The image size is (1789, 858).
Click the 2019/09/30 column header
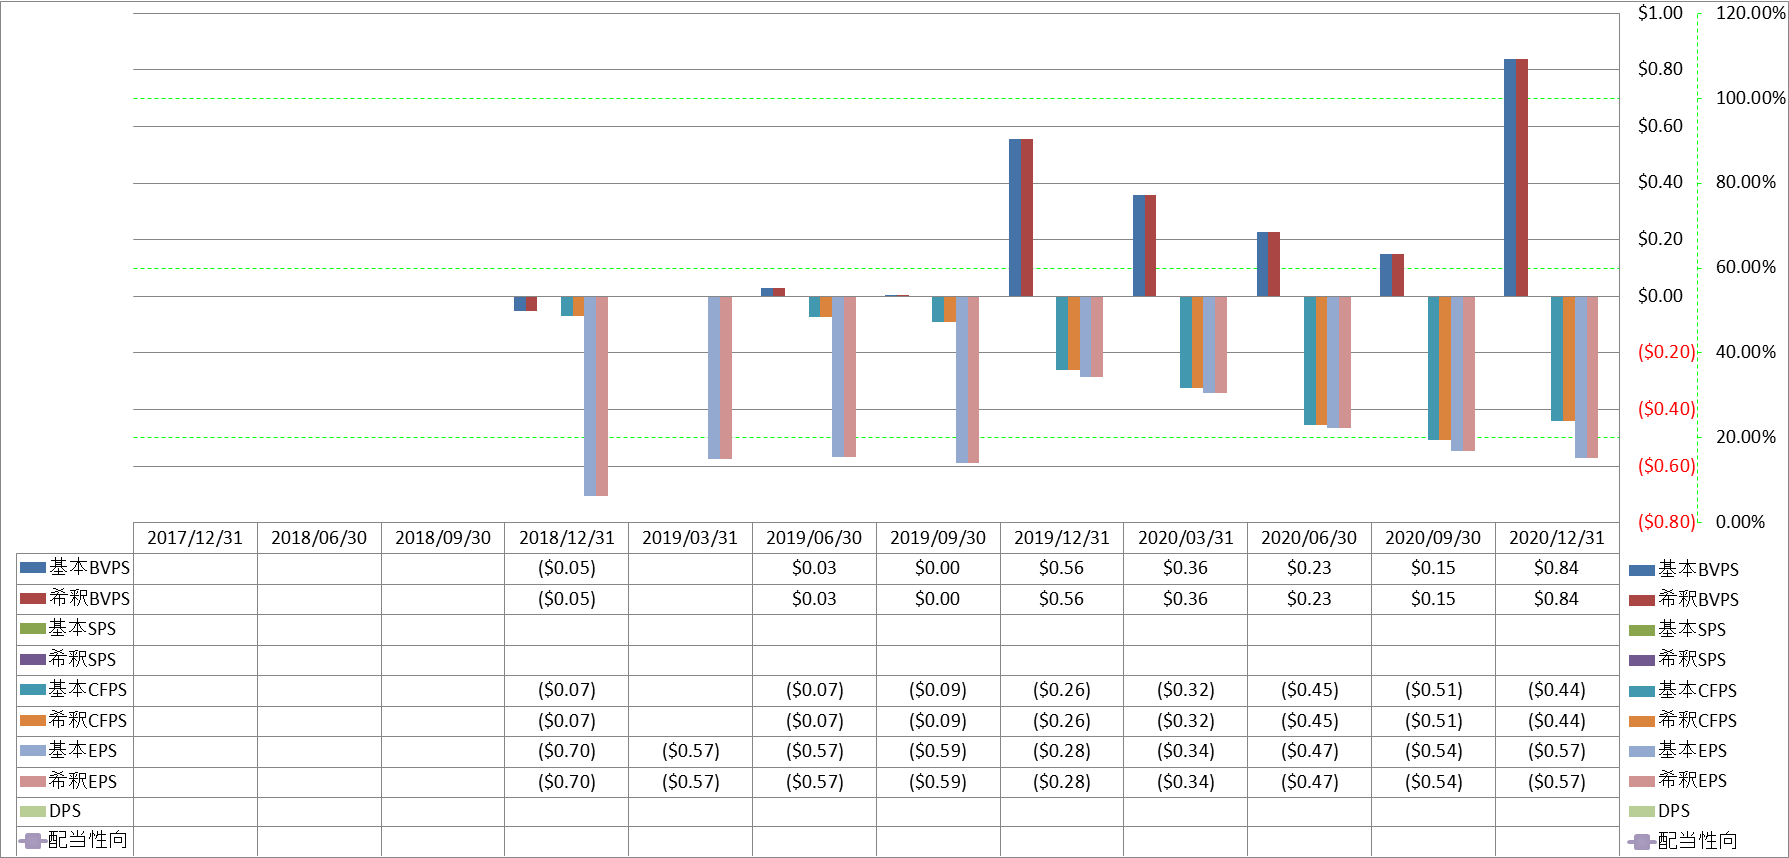pos(938,537)
